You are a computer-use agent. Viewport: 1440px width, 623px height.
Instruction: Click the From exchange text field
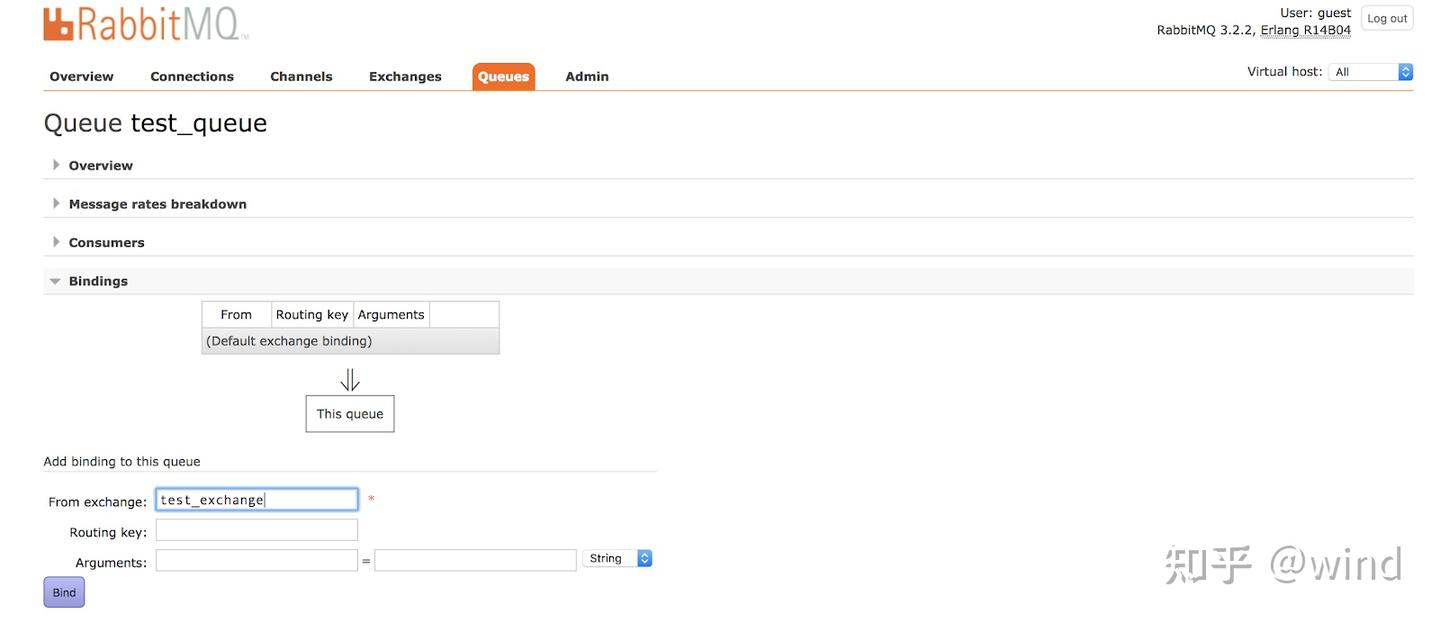(256, 498)
